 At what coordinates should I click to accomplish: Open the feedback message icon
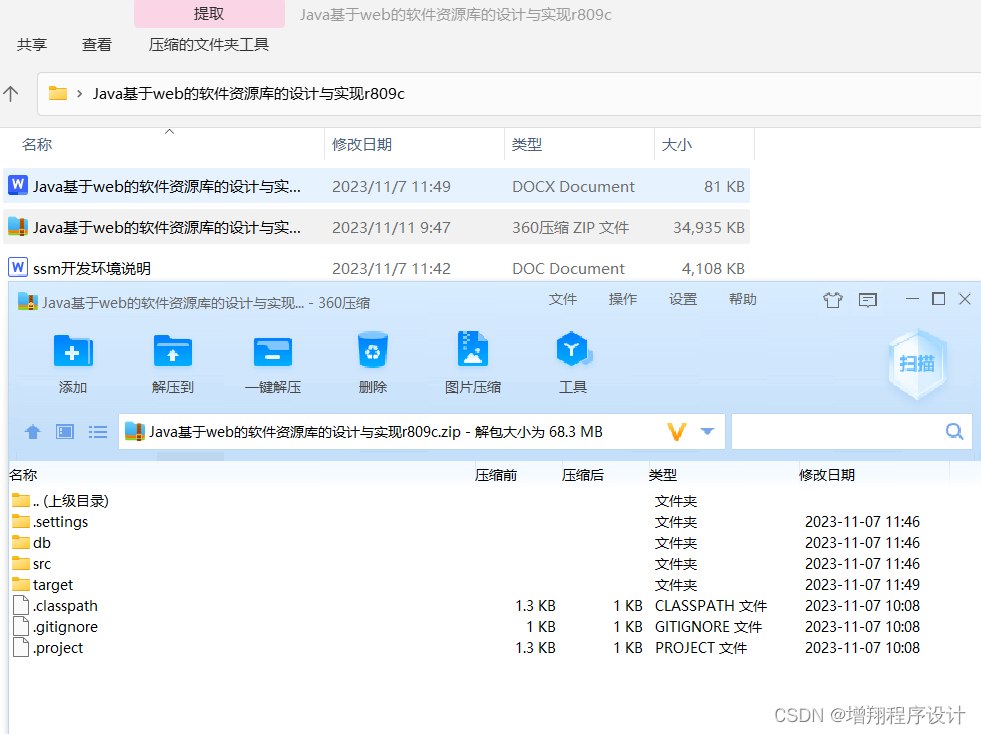pos(868,299)
